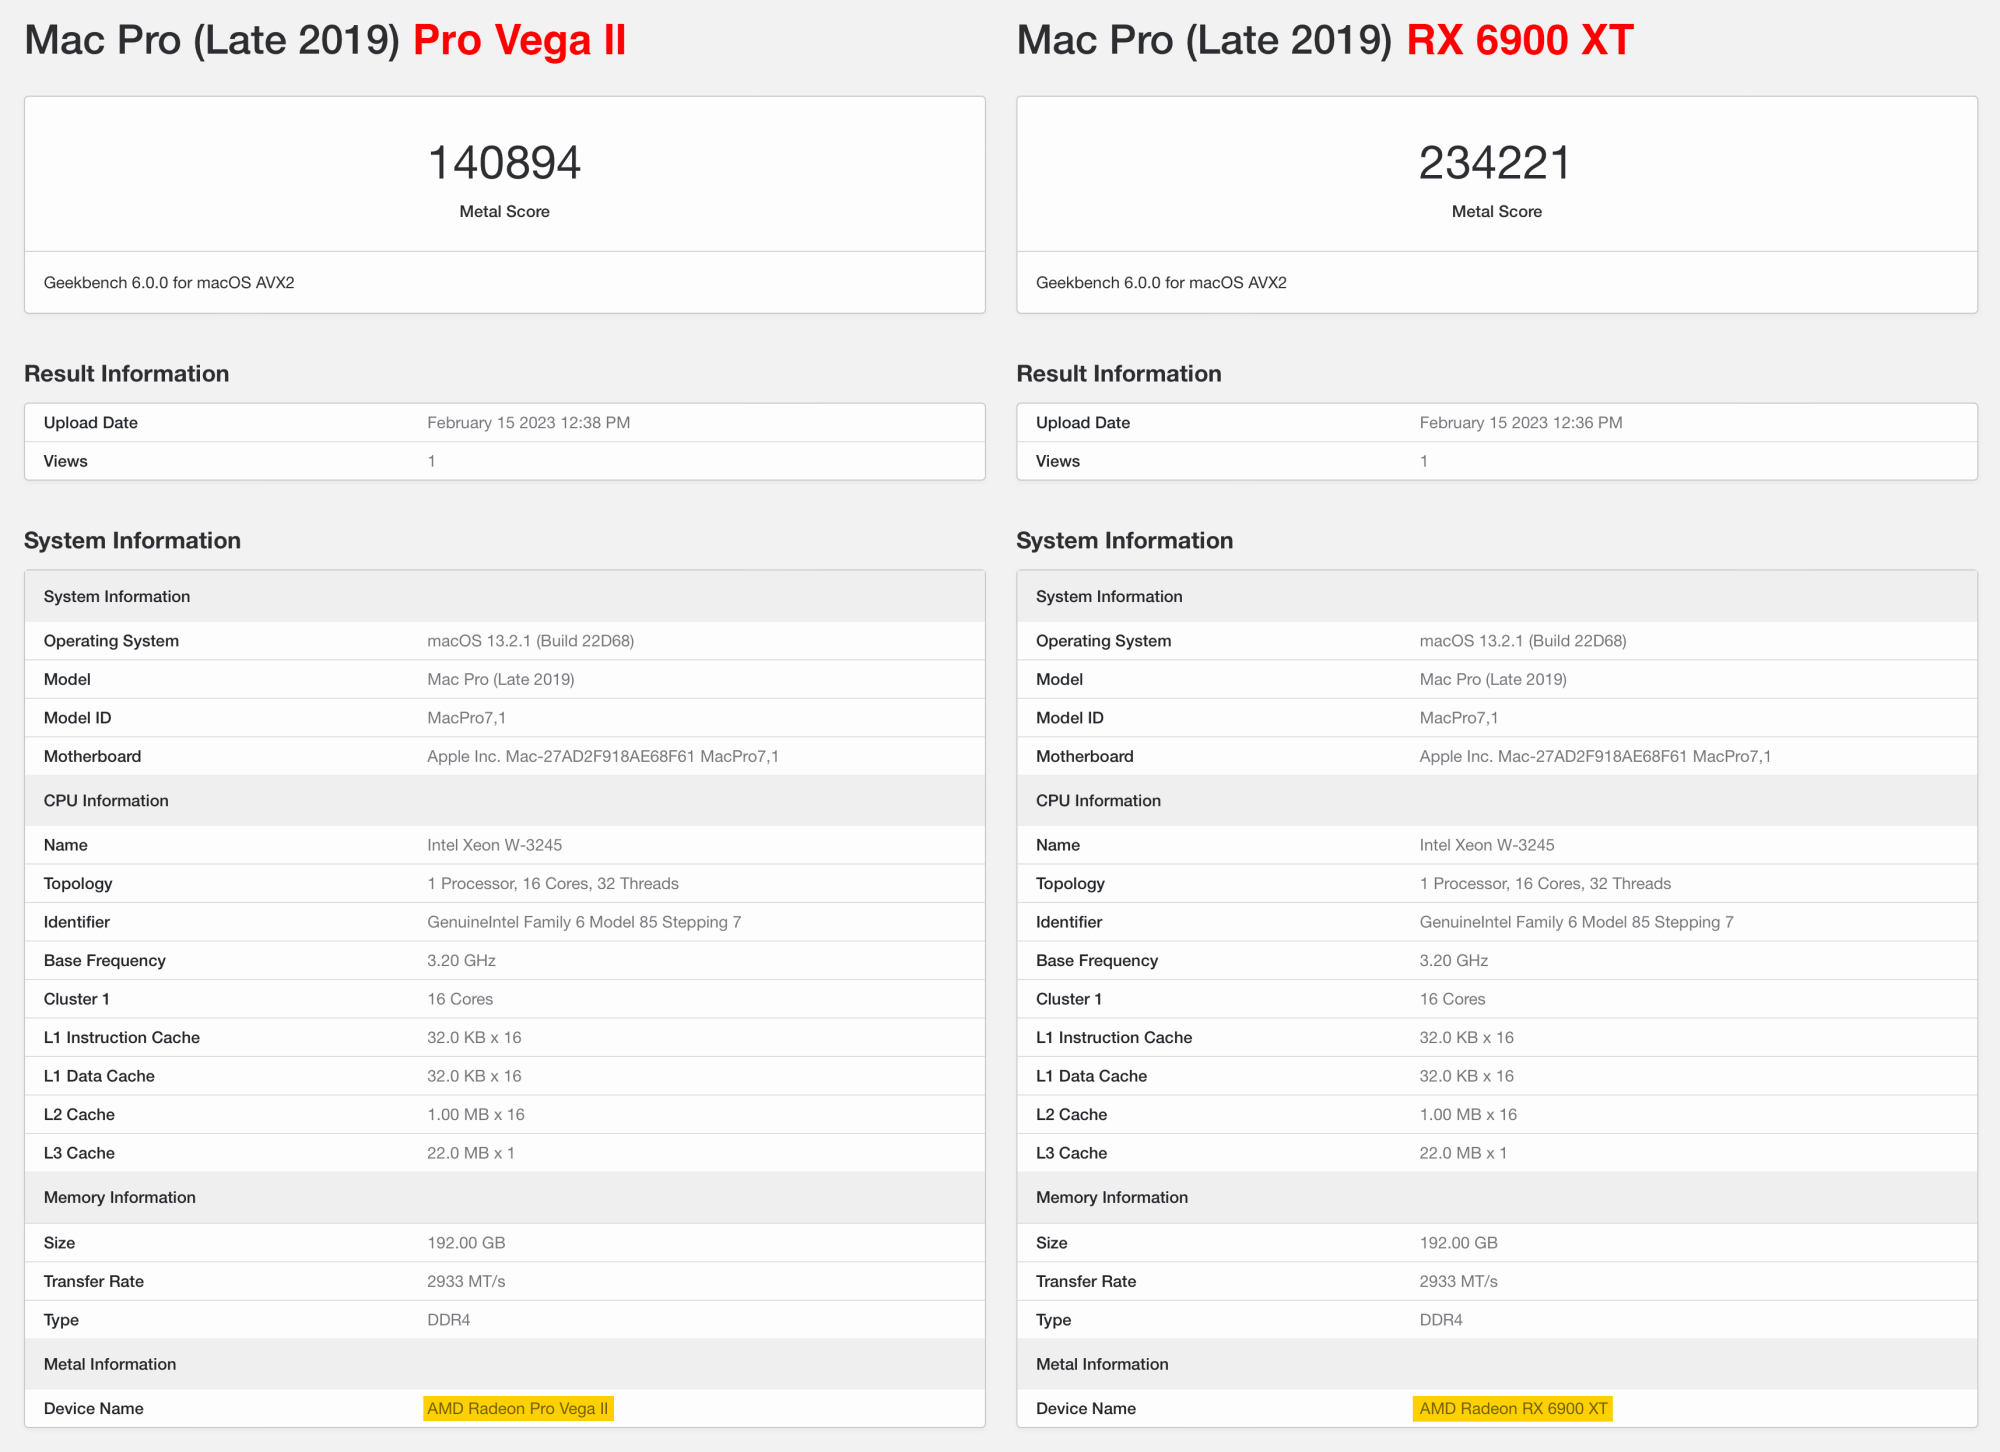Click 'GenuineIntel Family 6 Model 85 Stepping 7' right

click(1576, 922)
